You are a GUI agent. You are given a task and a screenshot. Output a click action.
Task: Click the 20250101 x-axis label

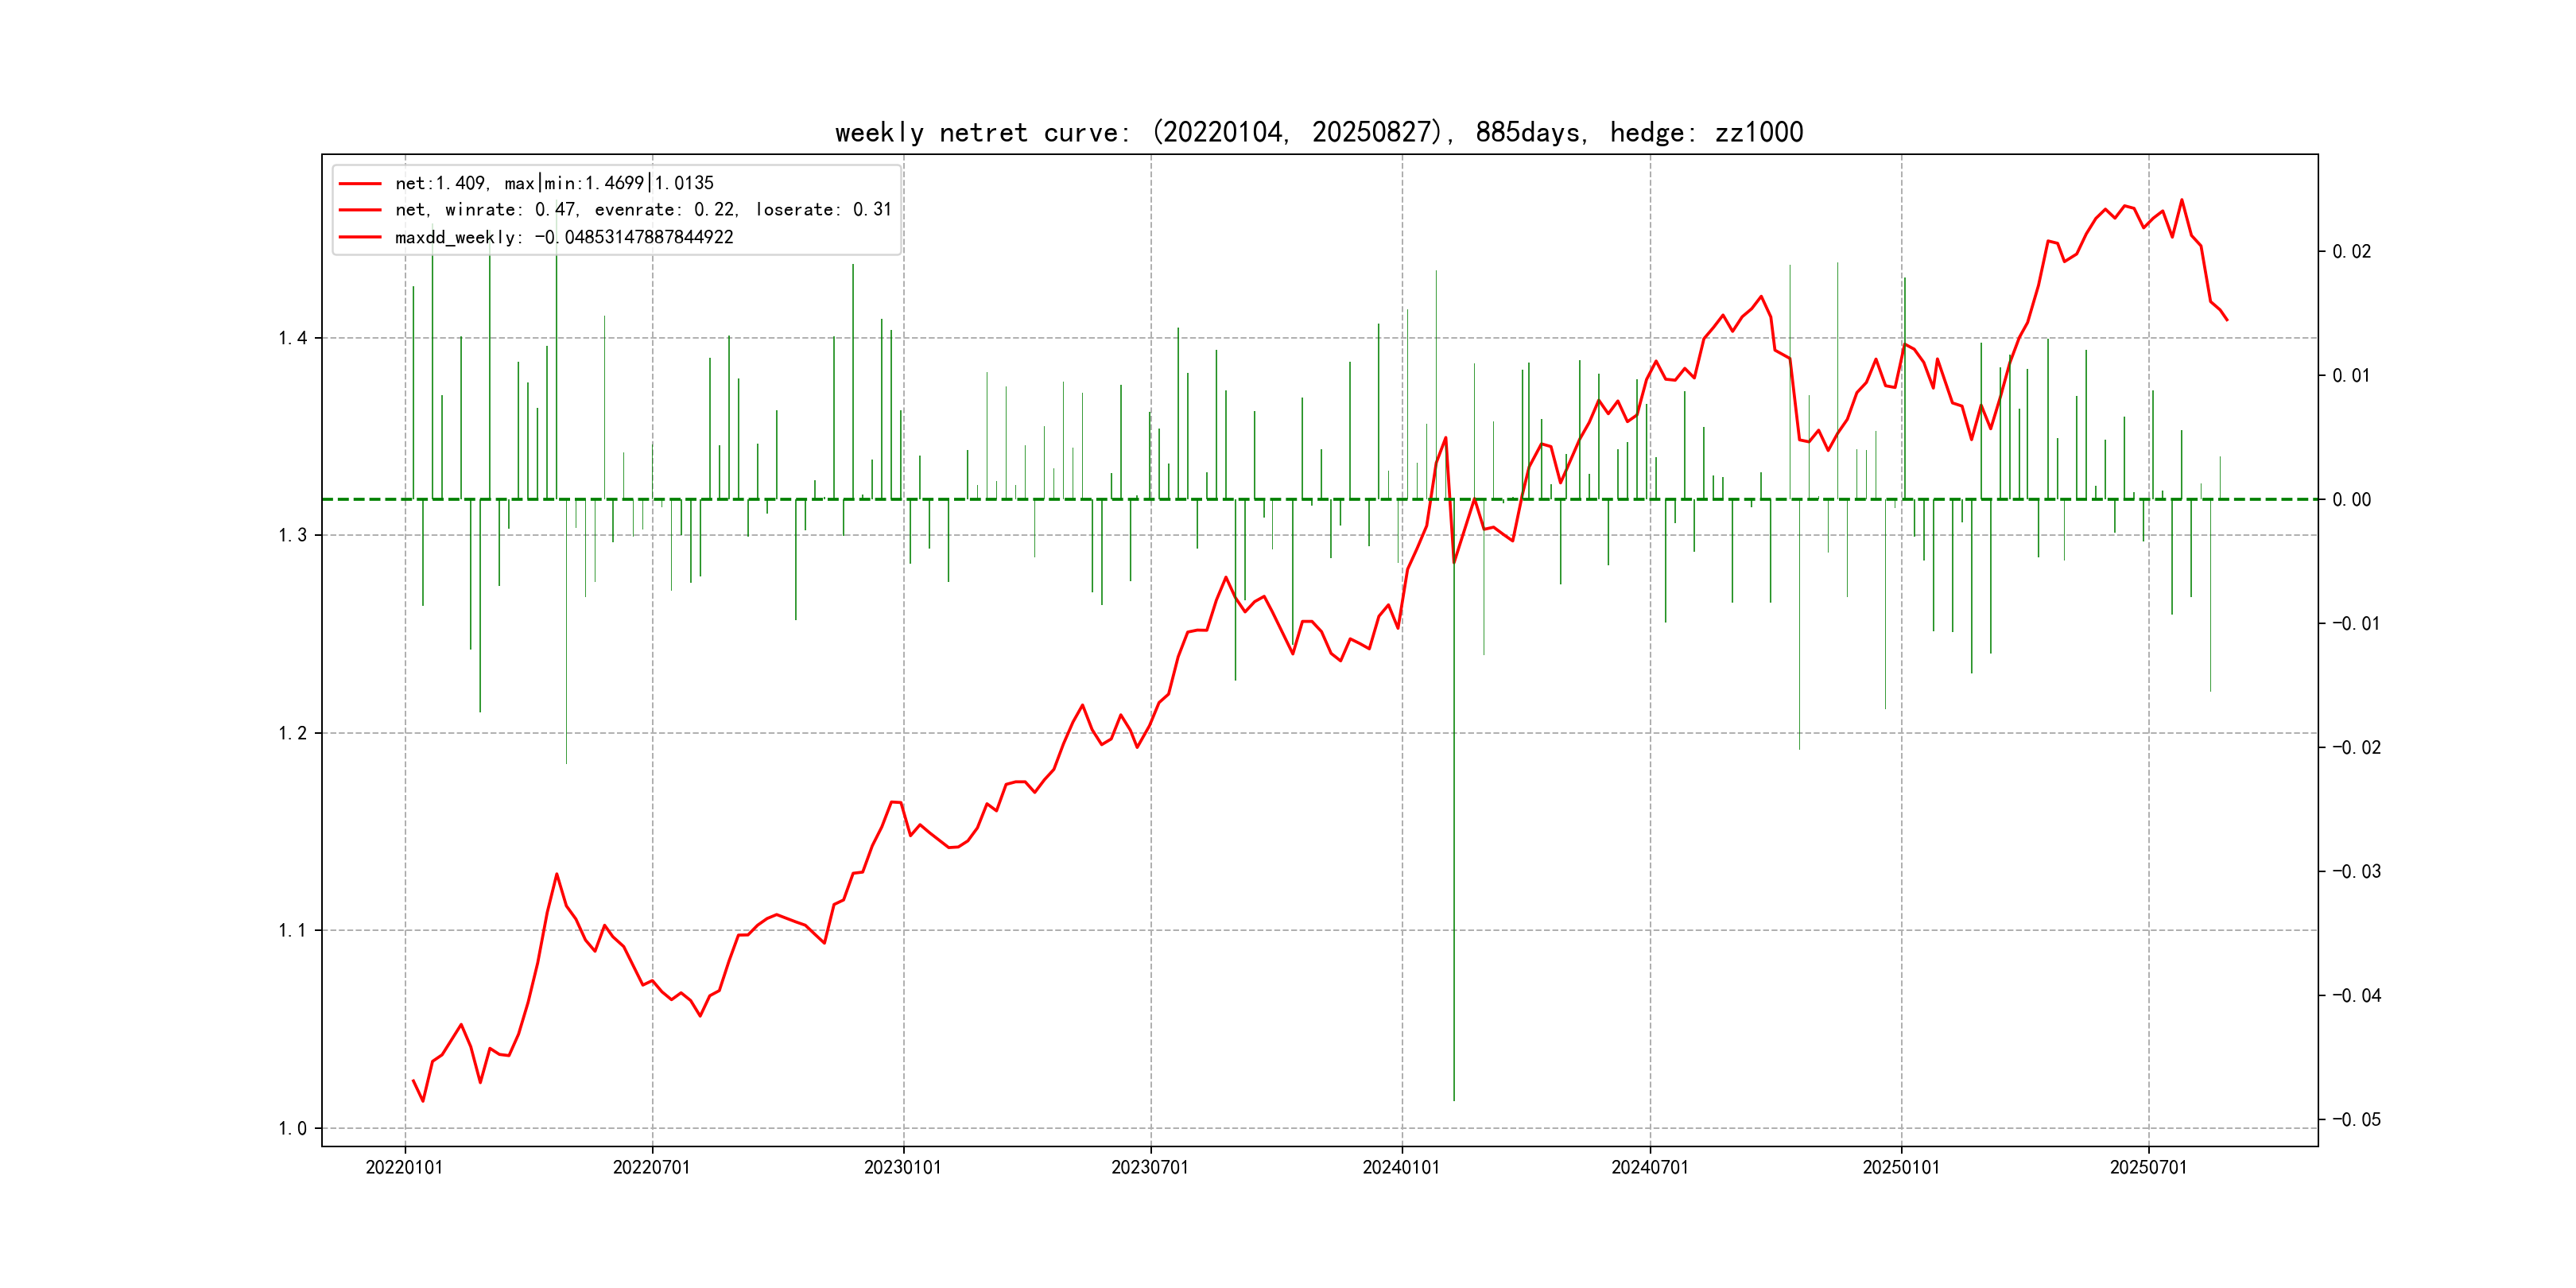[x=1900, y=1167]
